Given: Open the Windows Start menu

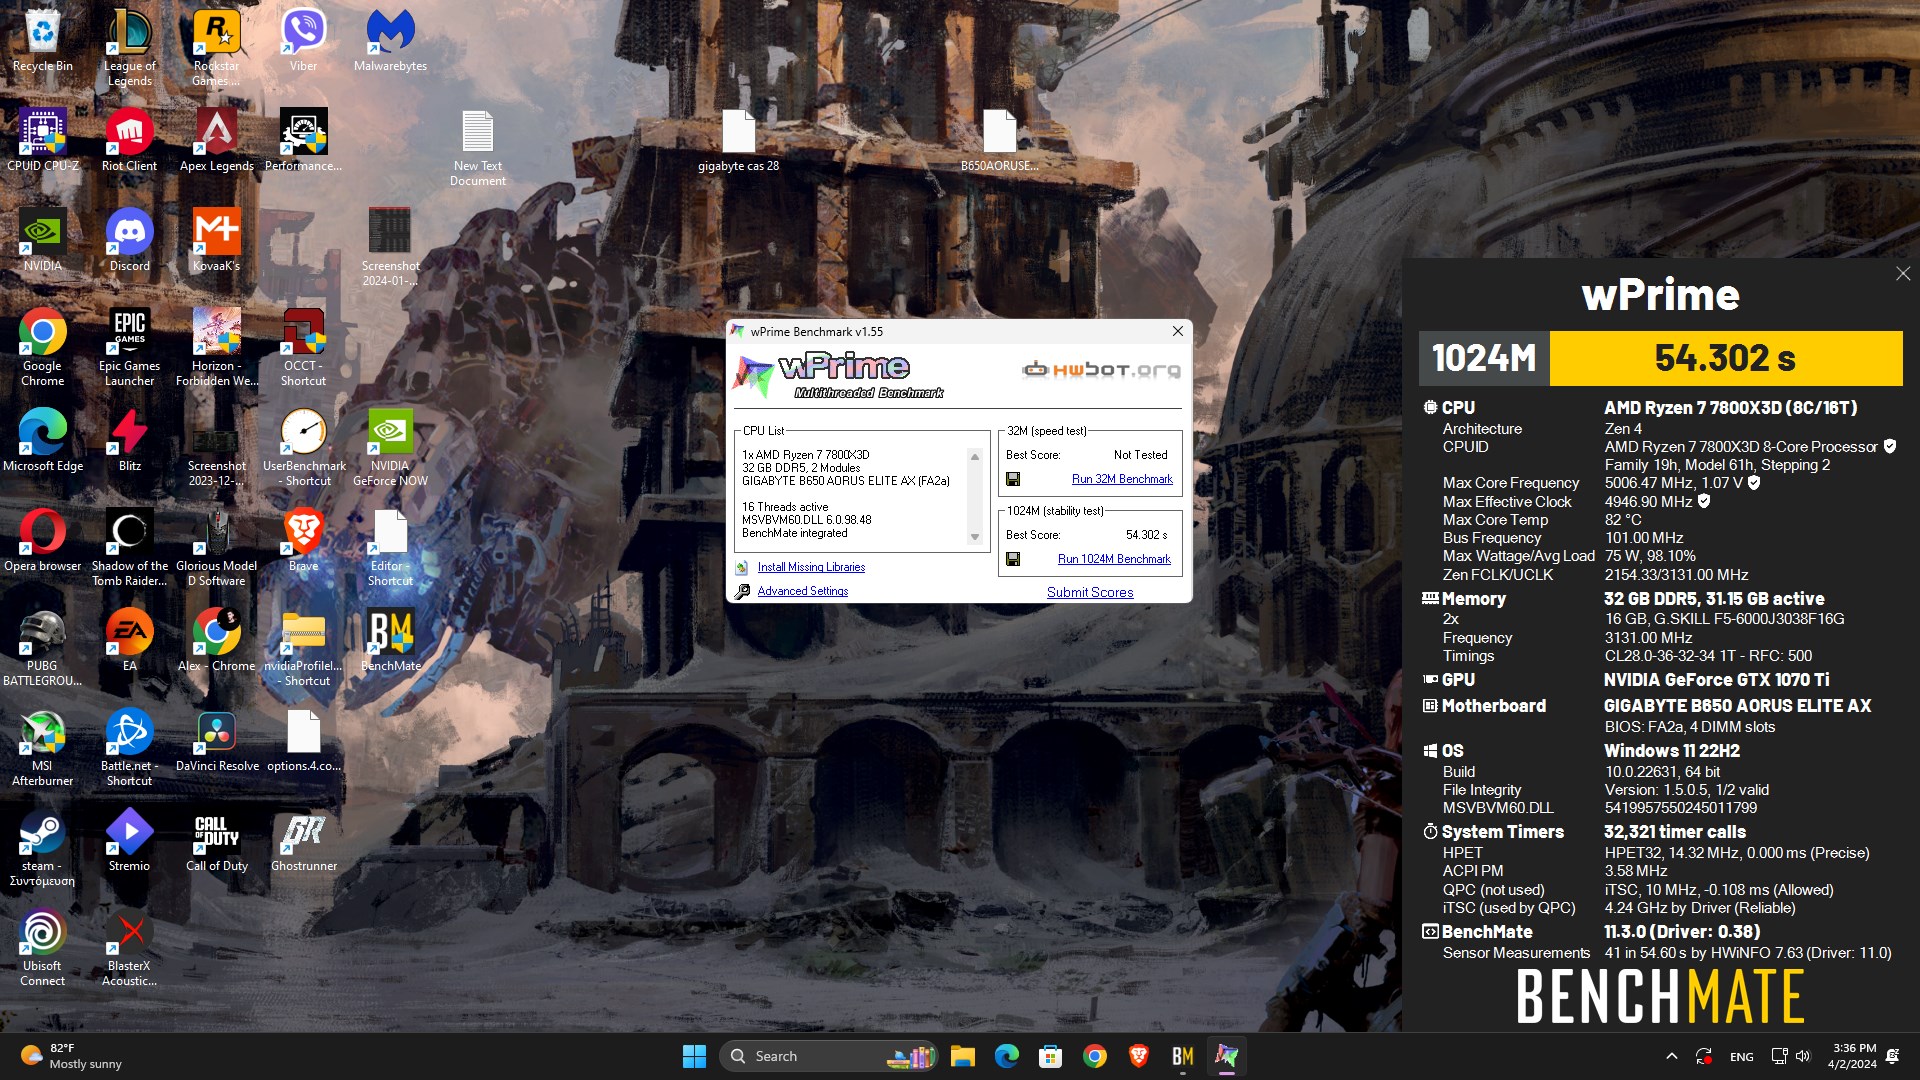Looking at the screenshot, I should (x=694, y=1056).
